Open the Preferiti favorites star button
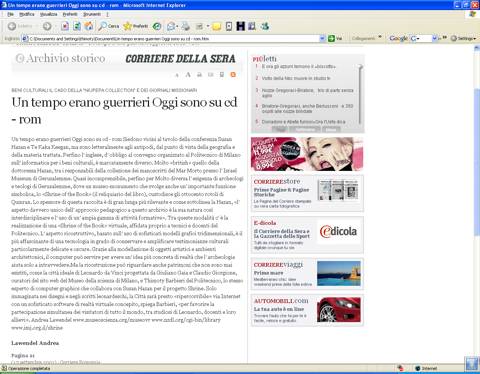The height and width of the screenshot is (374, 480). (135, 26)
